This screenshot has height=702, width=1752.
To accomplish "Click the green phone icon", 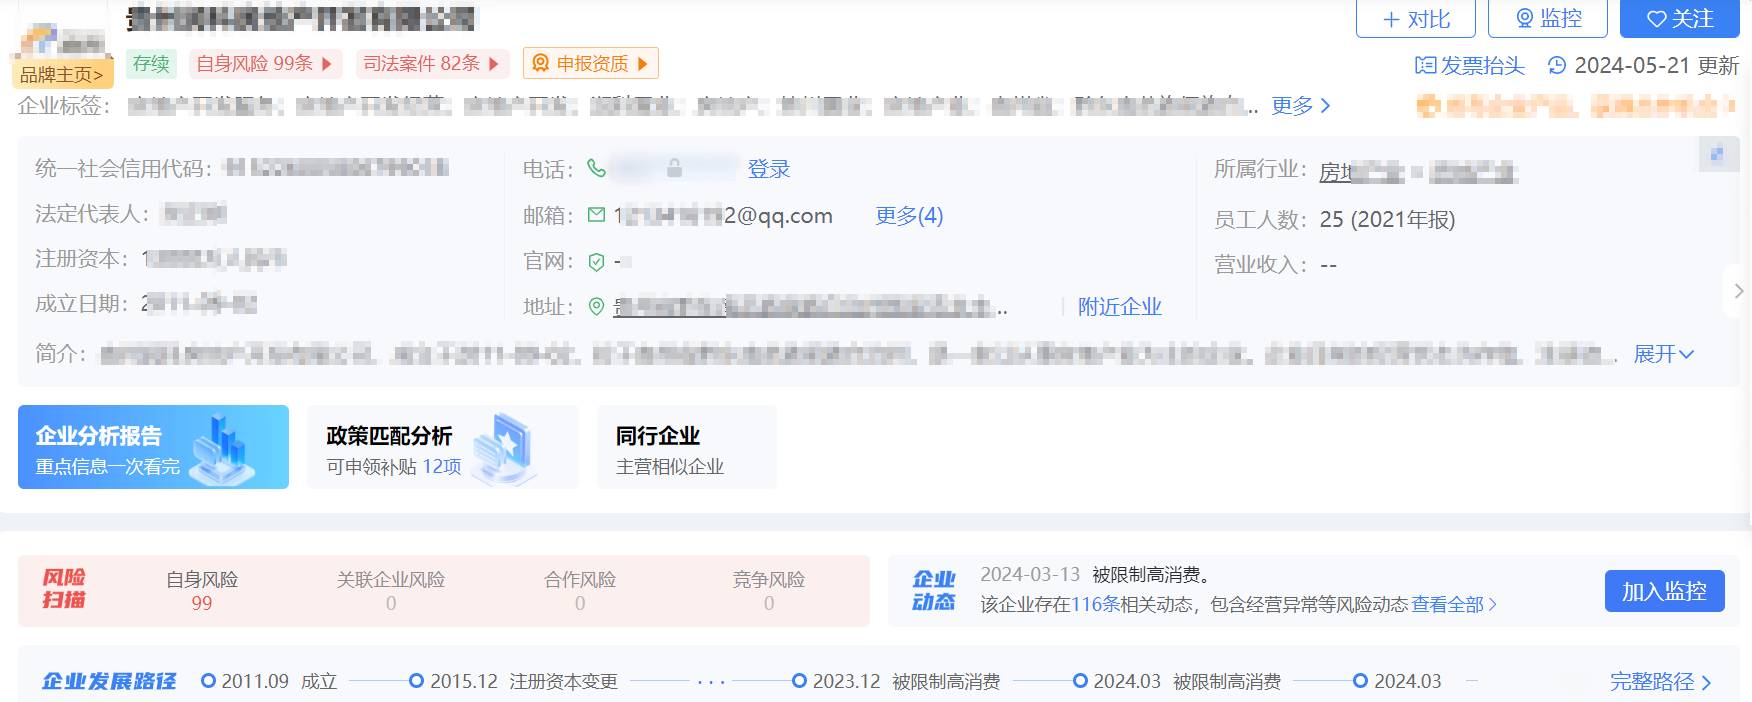I will [596, 168].
